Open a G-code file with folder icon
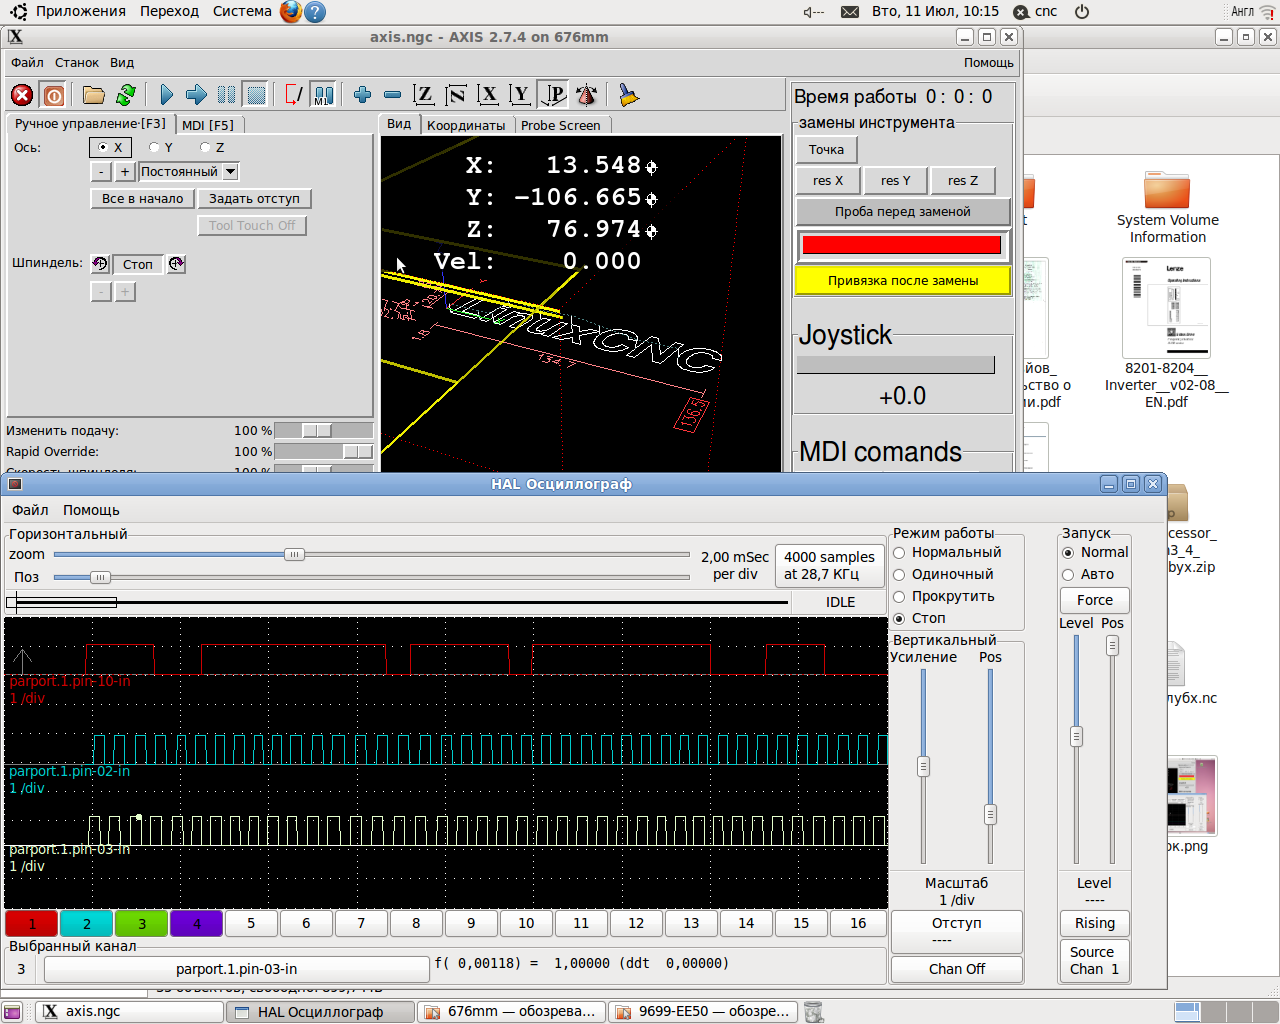The image size is (1280, 1024). pos(94,95)
